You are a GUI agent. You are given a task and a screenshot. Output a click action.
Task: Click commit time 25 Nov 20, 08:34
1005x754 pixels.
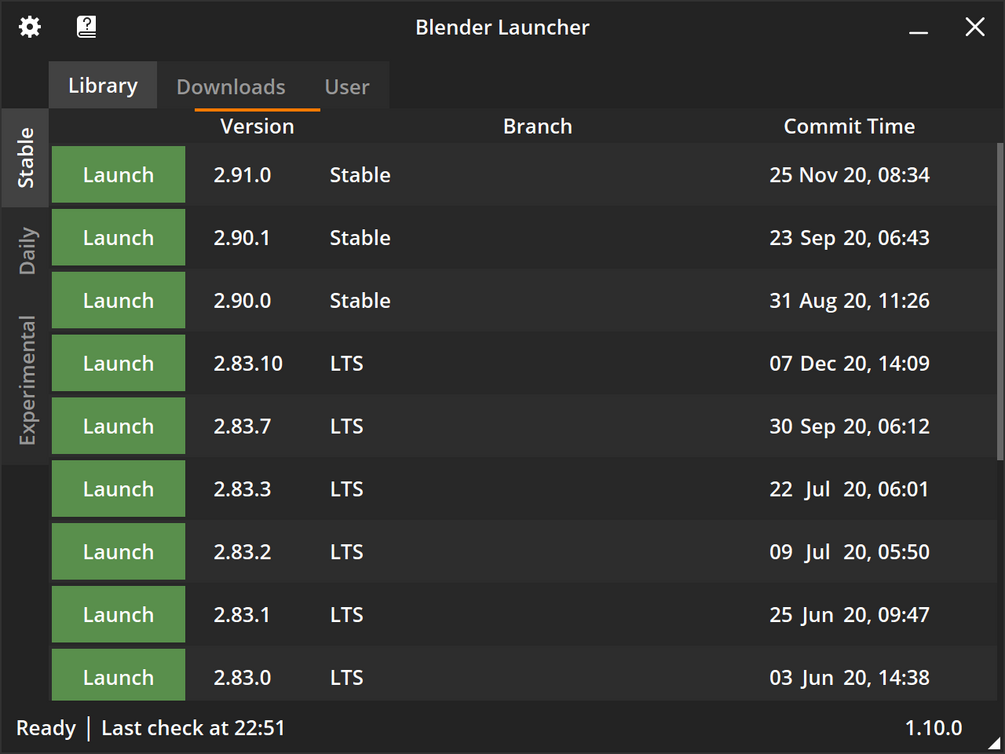point(849,175)
